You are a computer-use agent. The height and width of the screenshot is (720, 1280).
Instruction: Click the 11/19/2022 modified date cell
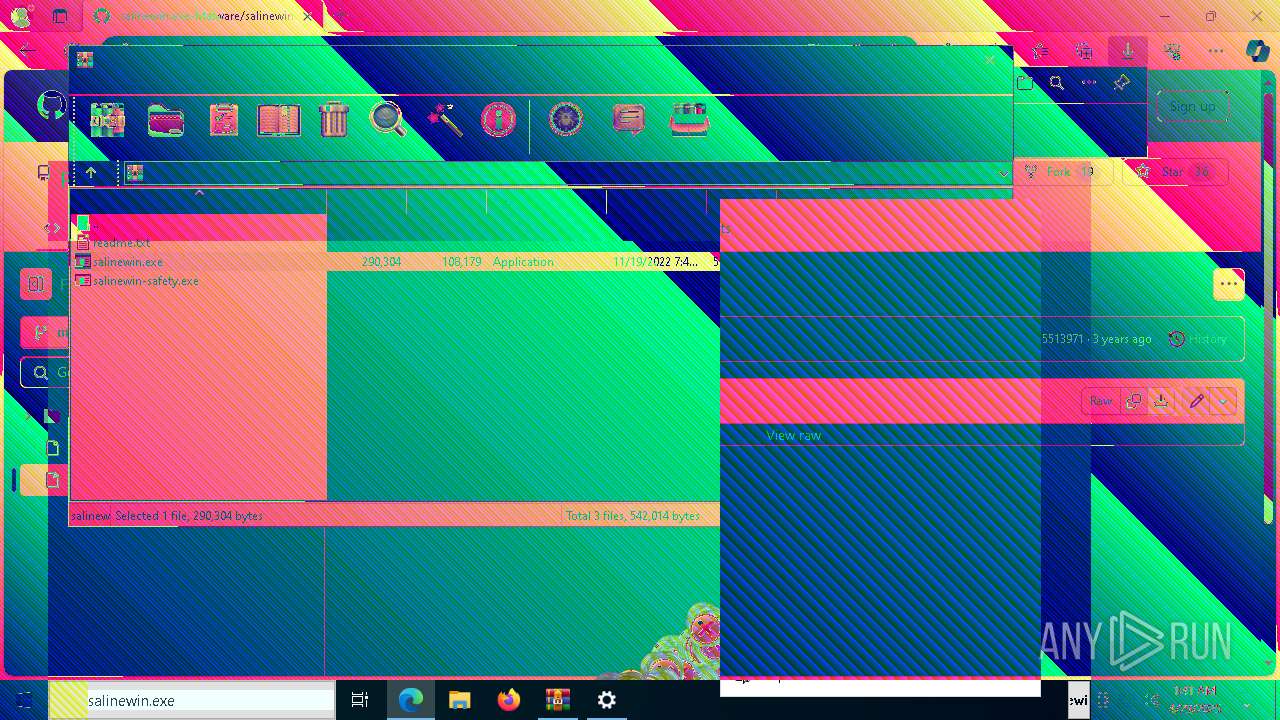coord(656,262)
